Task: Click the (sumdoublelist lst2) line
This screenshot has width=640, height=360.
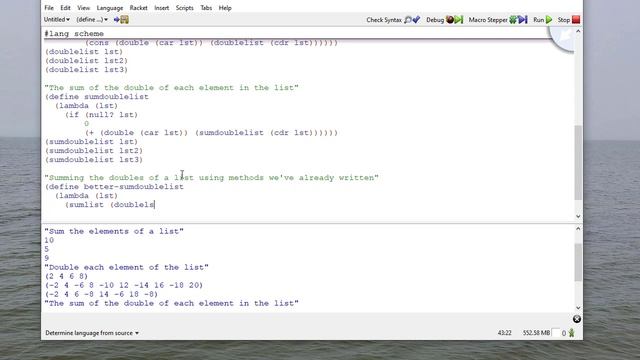Action: click(94, 151)
